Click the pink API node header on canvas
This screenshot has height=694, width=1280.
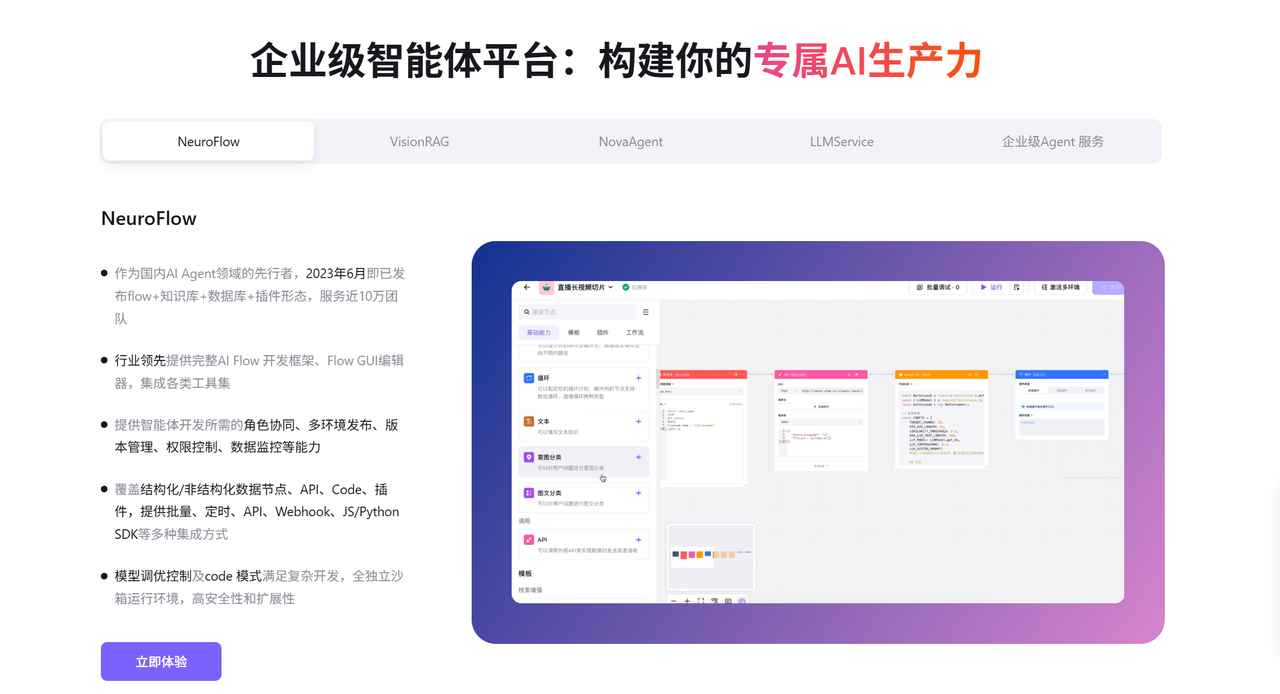click(x=820, y=375)
